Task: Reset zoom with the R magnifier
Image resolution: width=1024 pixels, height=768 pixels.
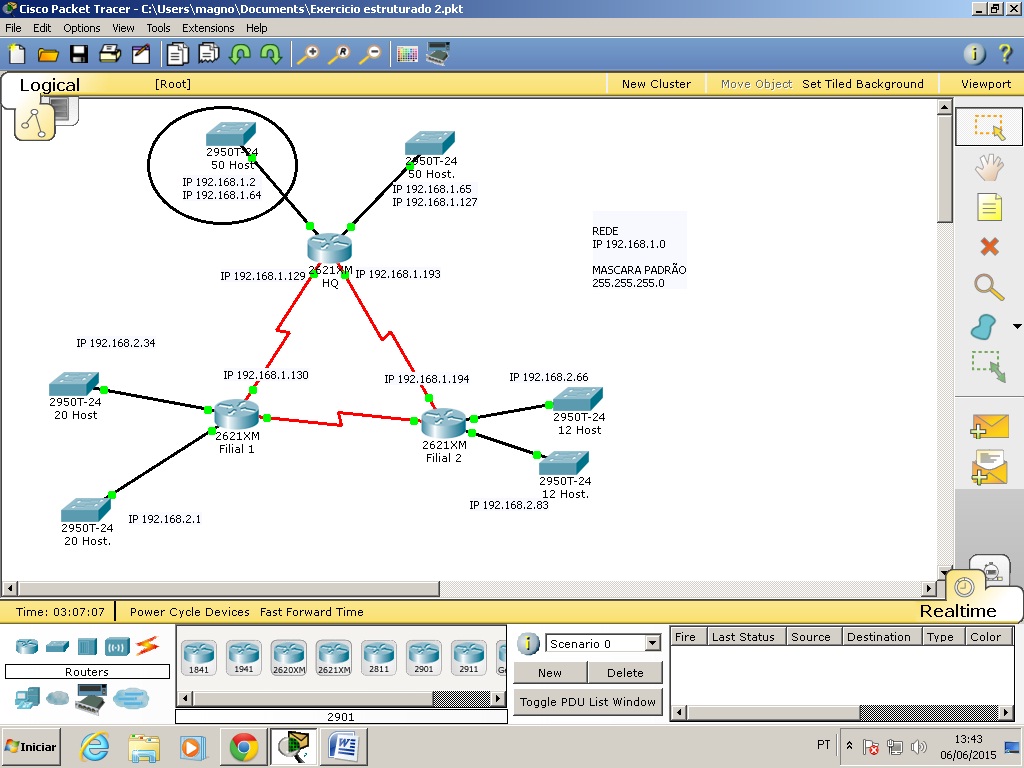Action: [x=339, y=54]
